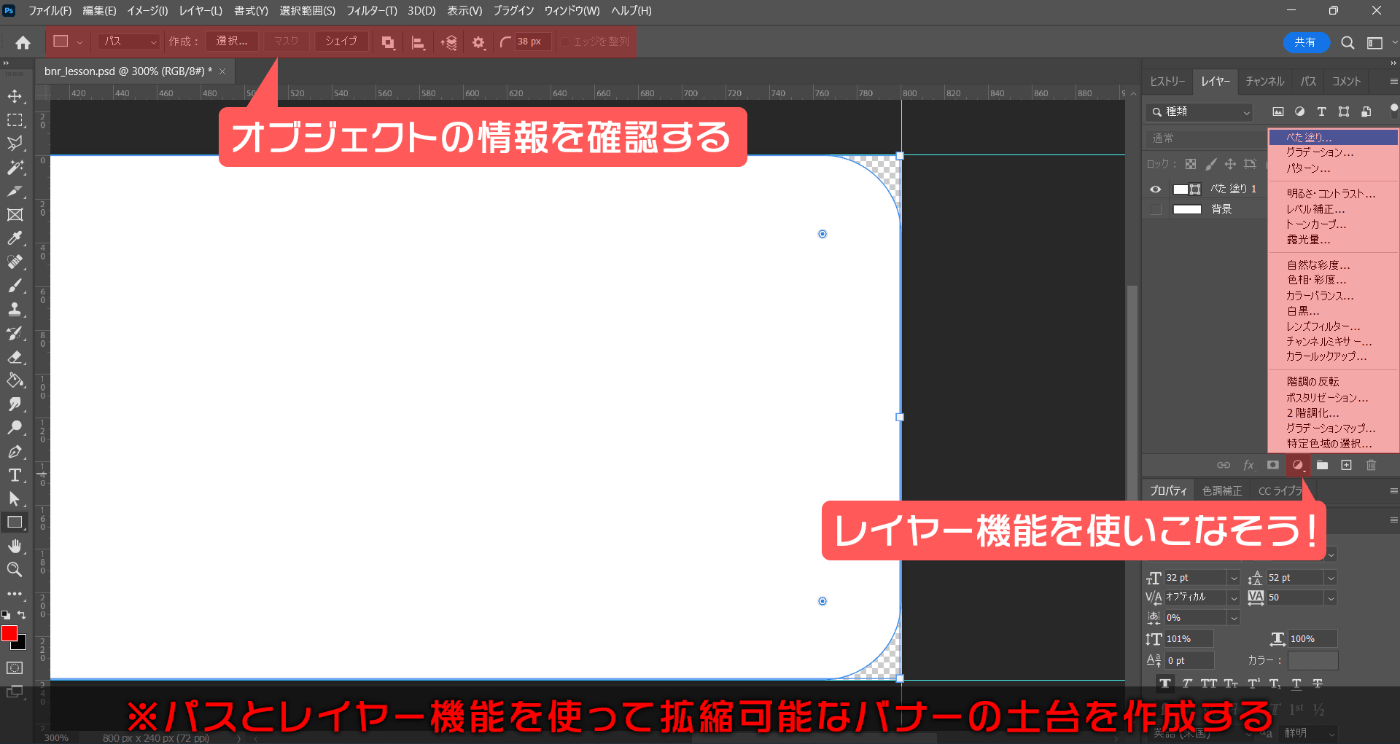Open leading 52 pt dropdown
The image size is (1400, 744).
tap(1330, 578)
